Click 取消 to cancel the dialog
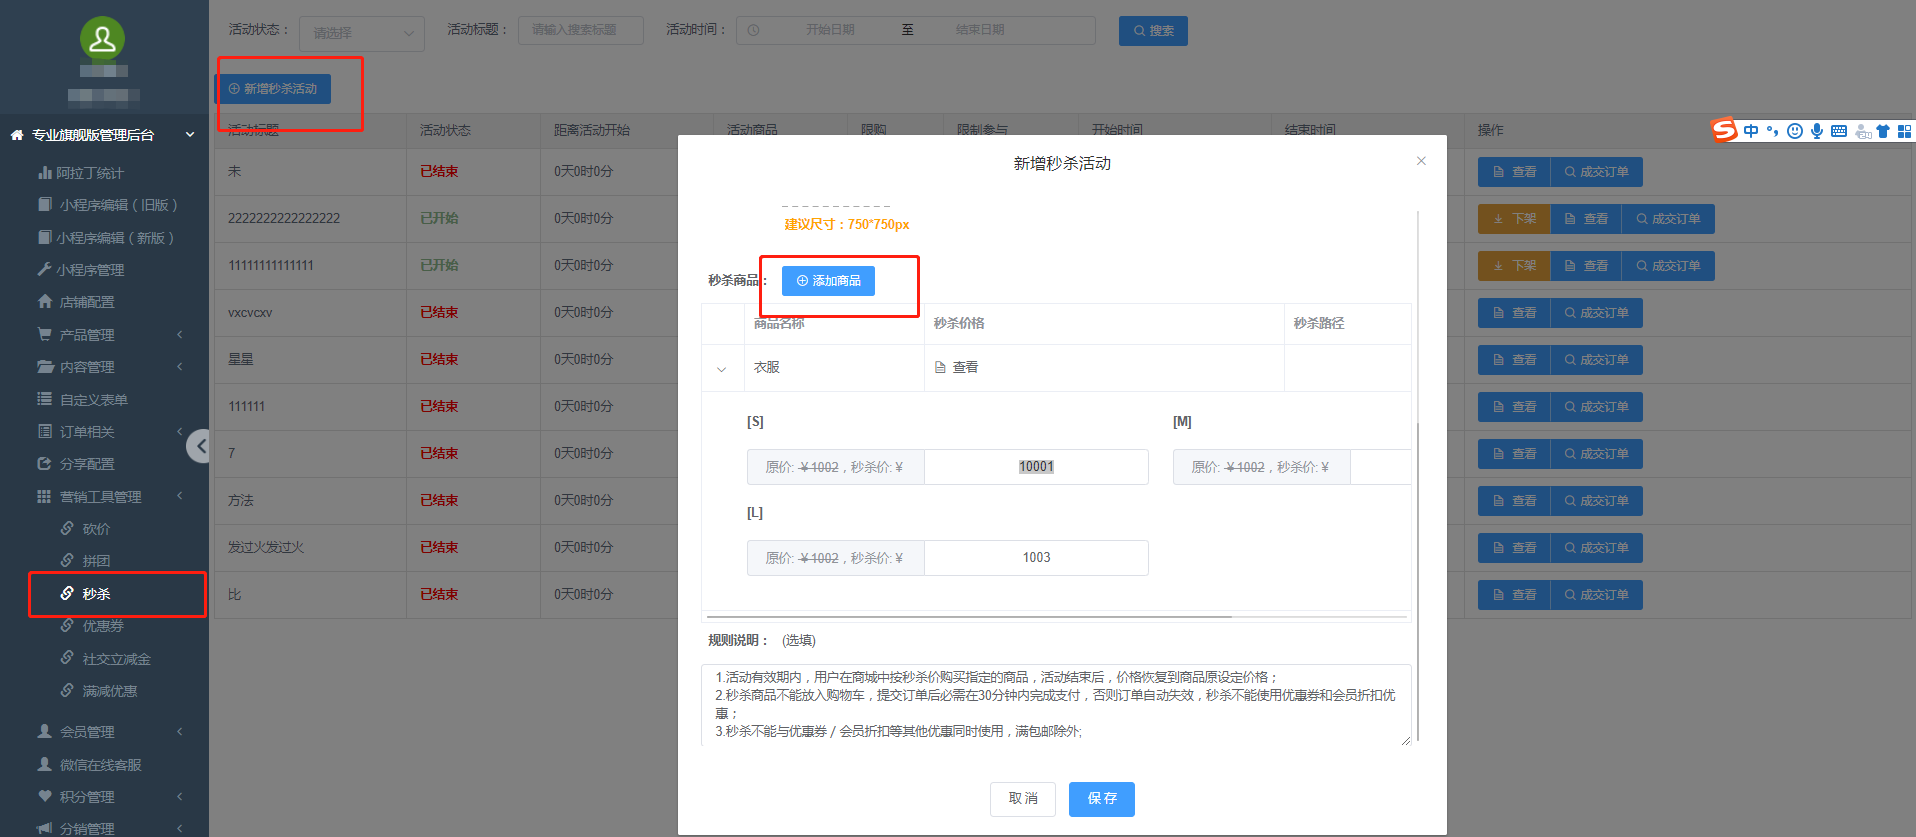1916x837 pixels. (x=1022, y=799)
